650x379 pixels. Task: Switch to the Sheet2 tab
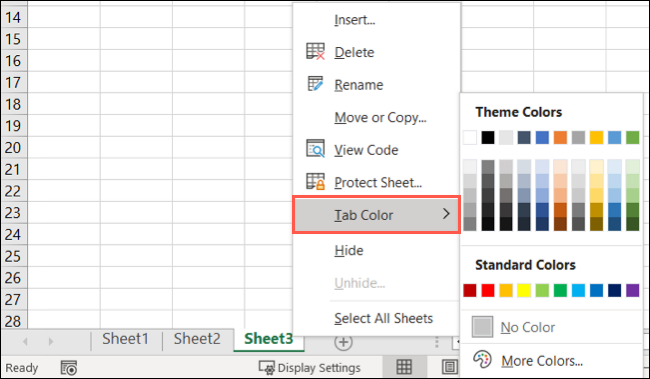(197, 339)
